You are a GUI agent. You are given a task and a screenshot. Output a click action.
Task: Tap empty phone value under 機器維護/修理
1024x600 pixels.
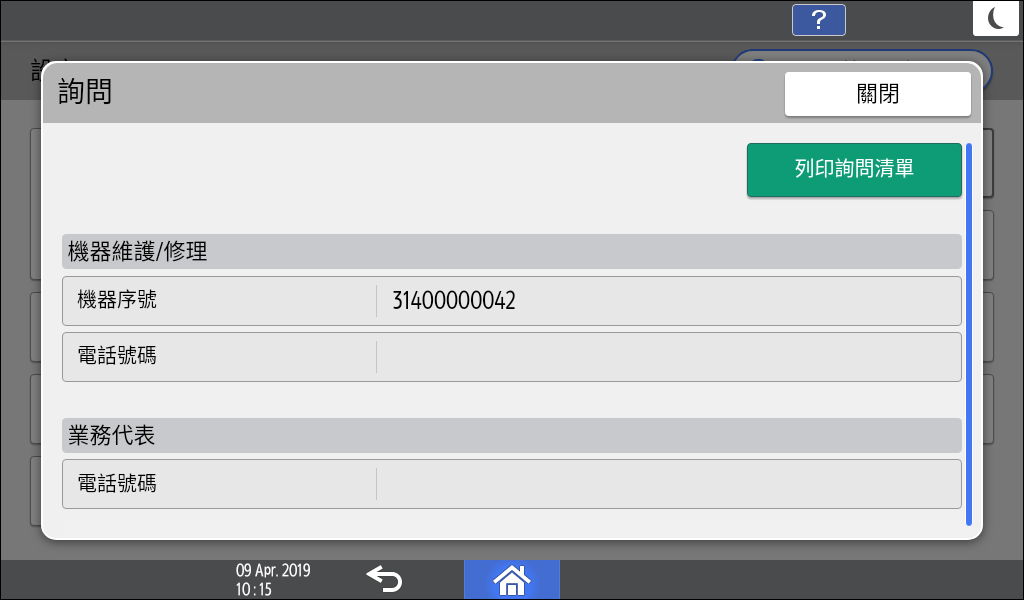click(667, 356)
